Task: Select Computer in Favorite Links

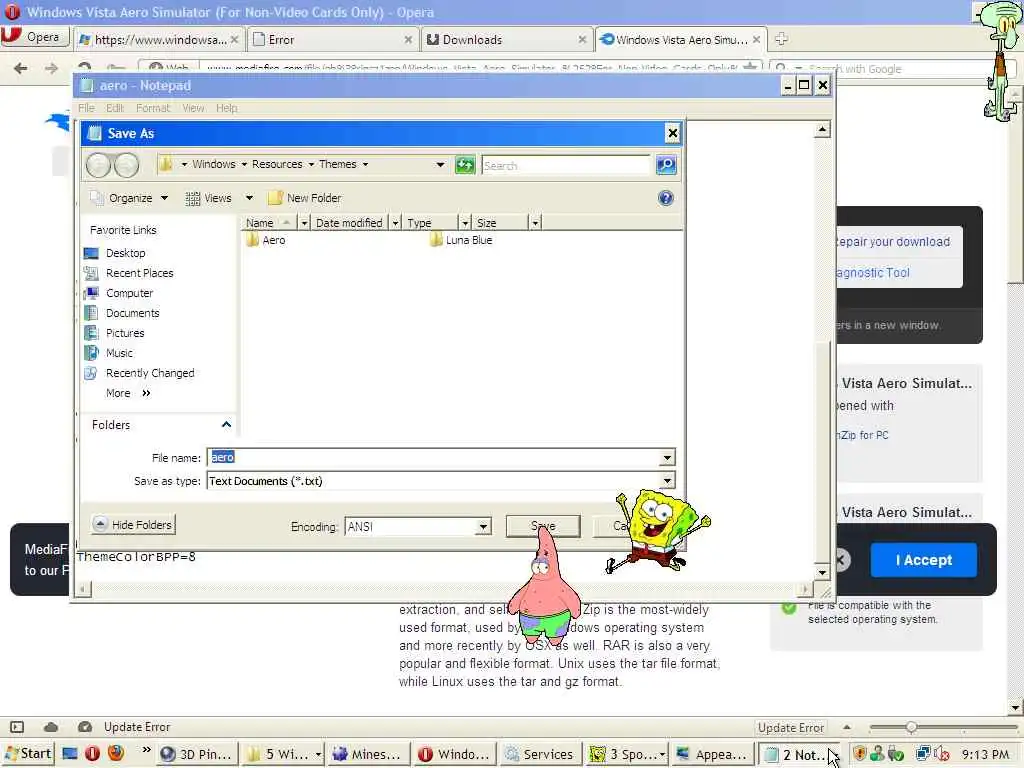Action: [x=119, y=293]
